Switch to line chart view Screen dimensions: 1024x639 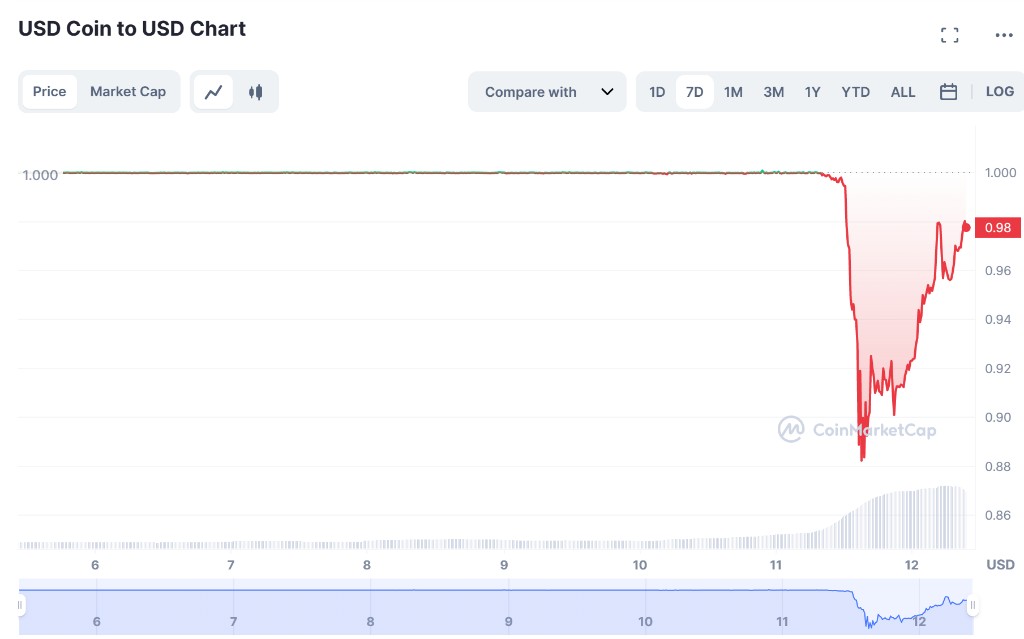213,92
